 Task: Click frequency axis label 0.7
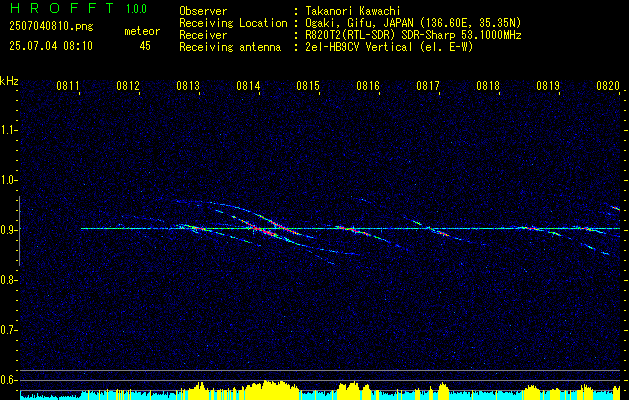[x=8, y=330]
